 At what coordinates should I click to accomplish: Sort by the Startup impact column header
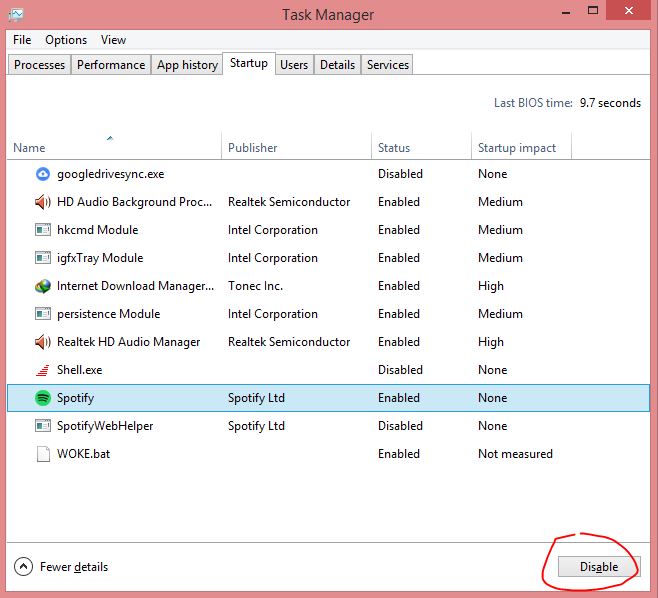521,147
